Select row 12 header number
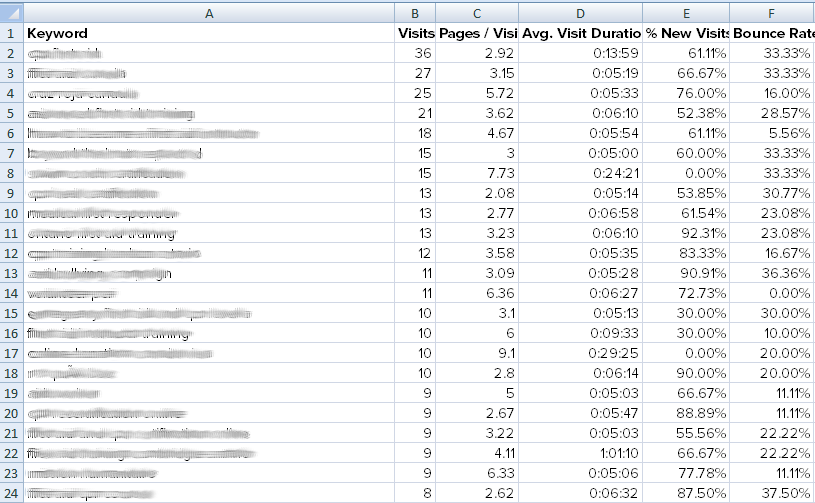The width and height of the screenshot is (815, 503). click(x=11, y=253)
